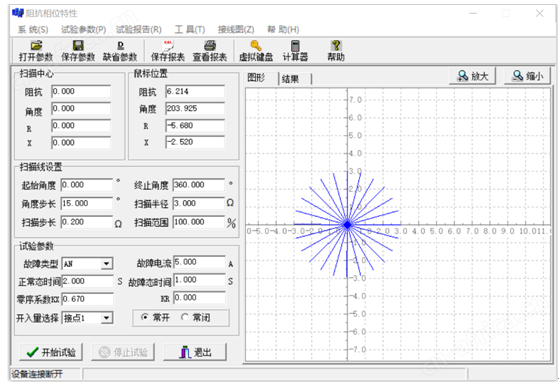Click the disabled 停止试验 stop button
This screenshot has height=386, width=559.
tap(123, 352)
